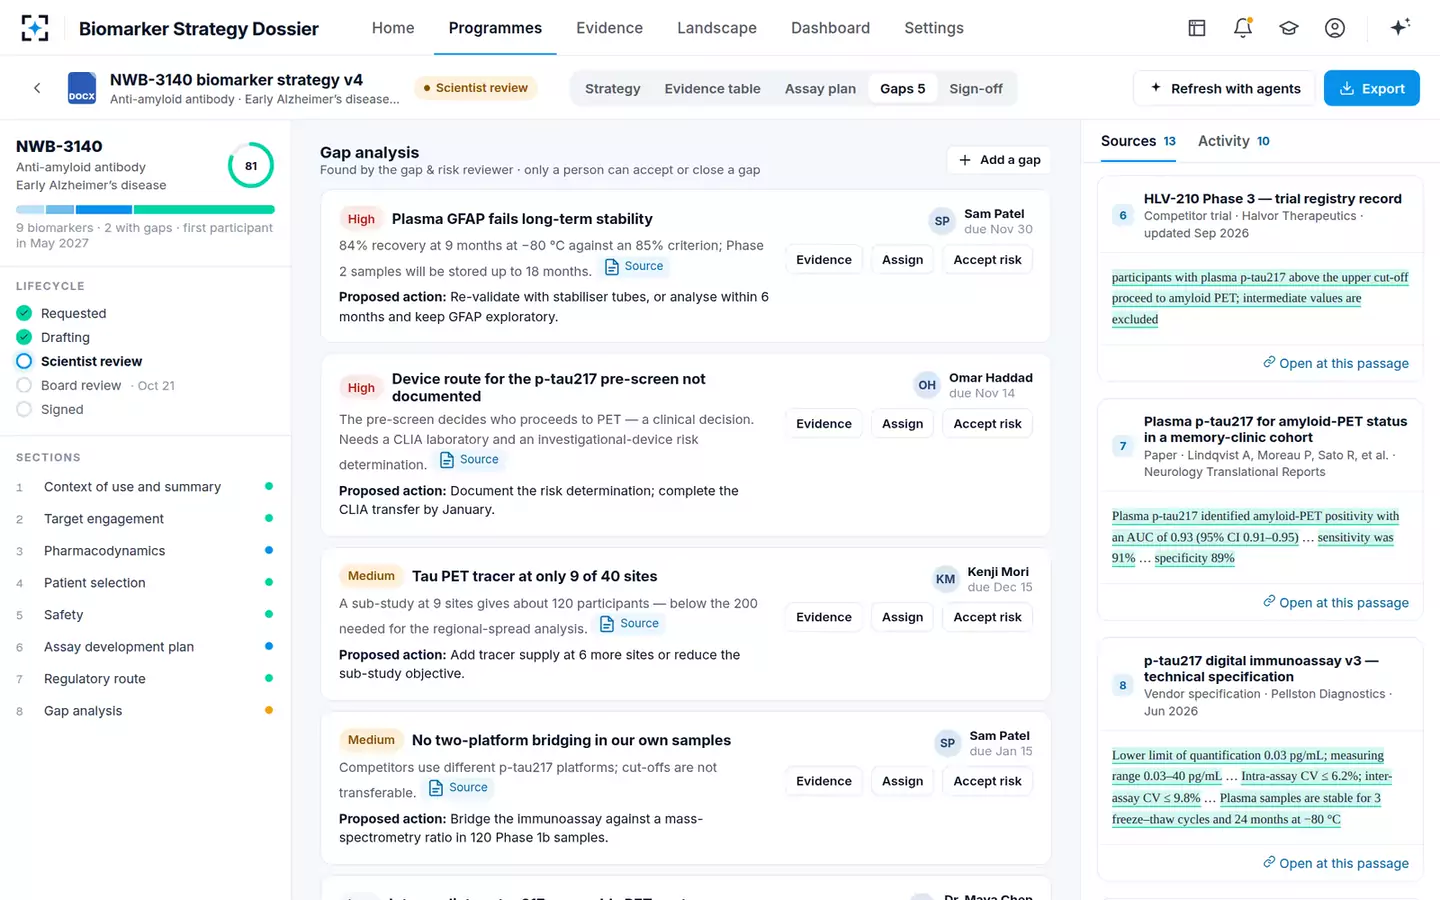This screenshot has width=1440, height=900.
Task: Select the Signed lifecycle stage
Action: [x=50, y=409]
